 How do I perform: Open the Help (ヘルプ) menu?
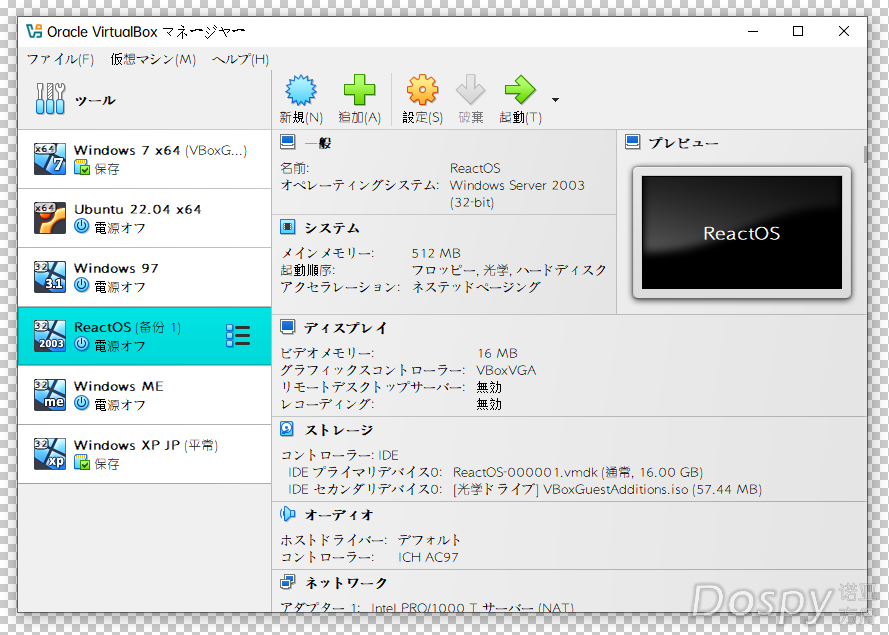240,59
